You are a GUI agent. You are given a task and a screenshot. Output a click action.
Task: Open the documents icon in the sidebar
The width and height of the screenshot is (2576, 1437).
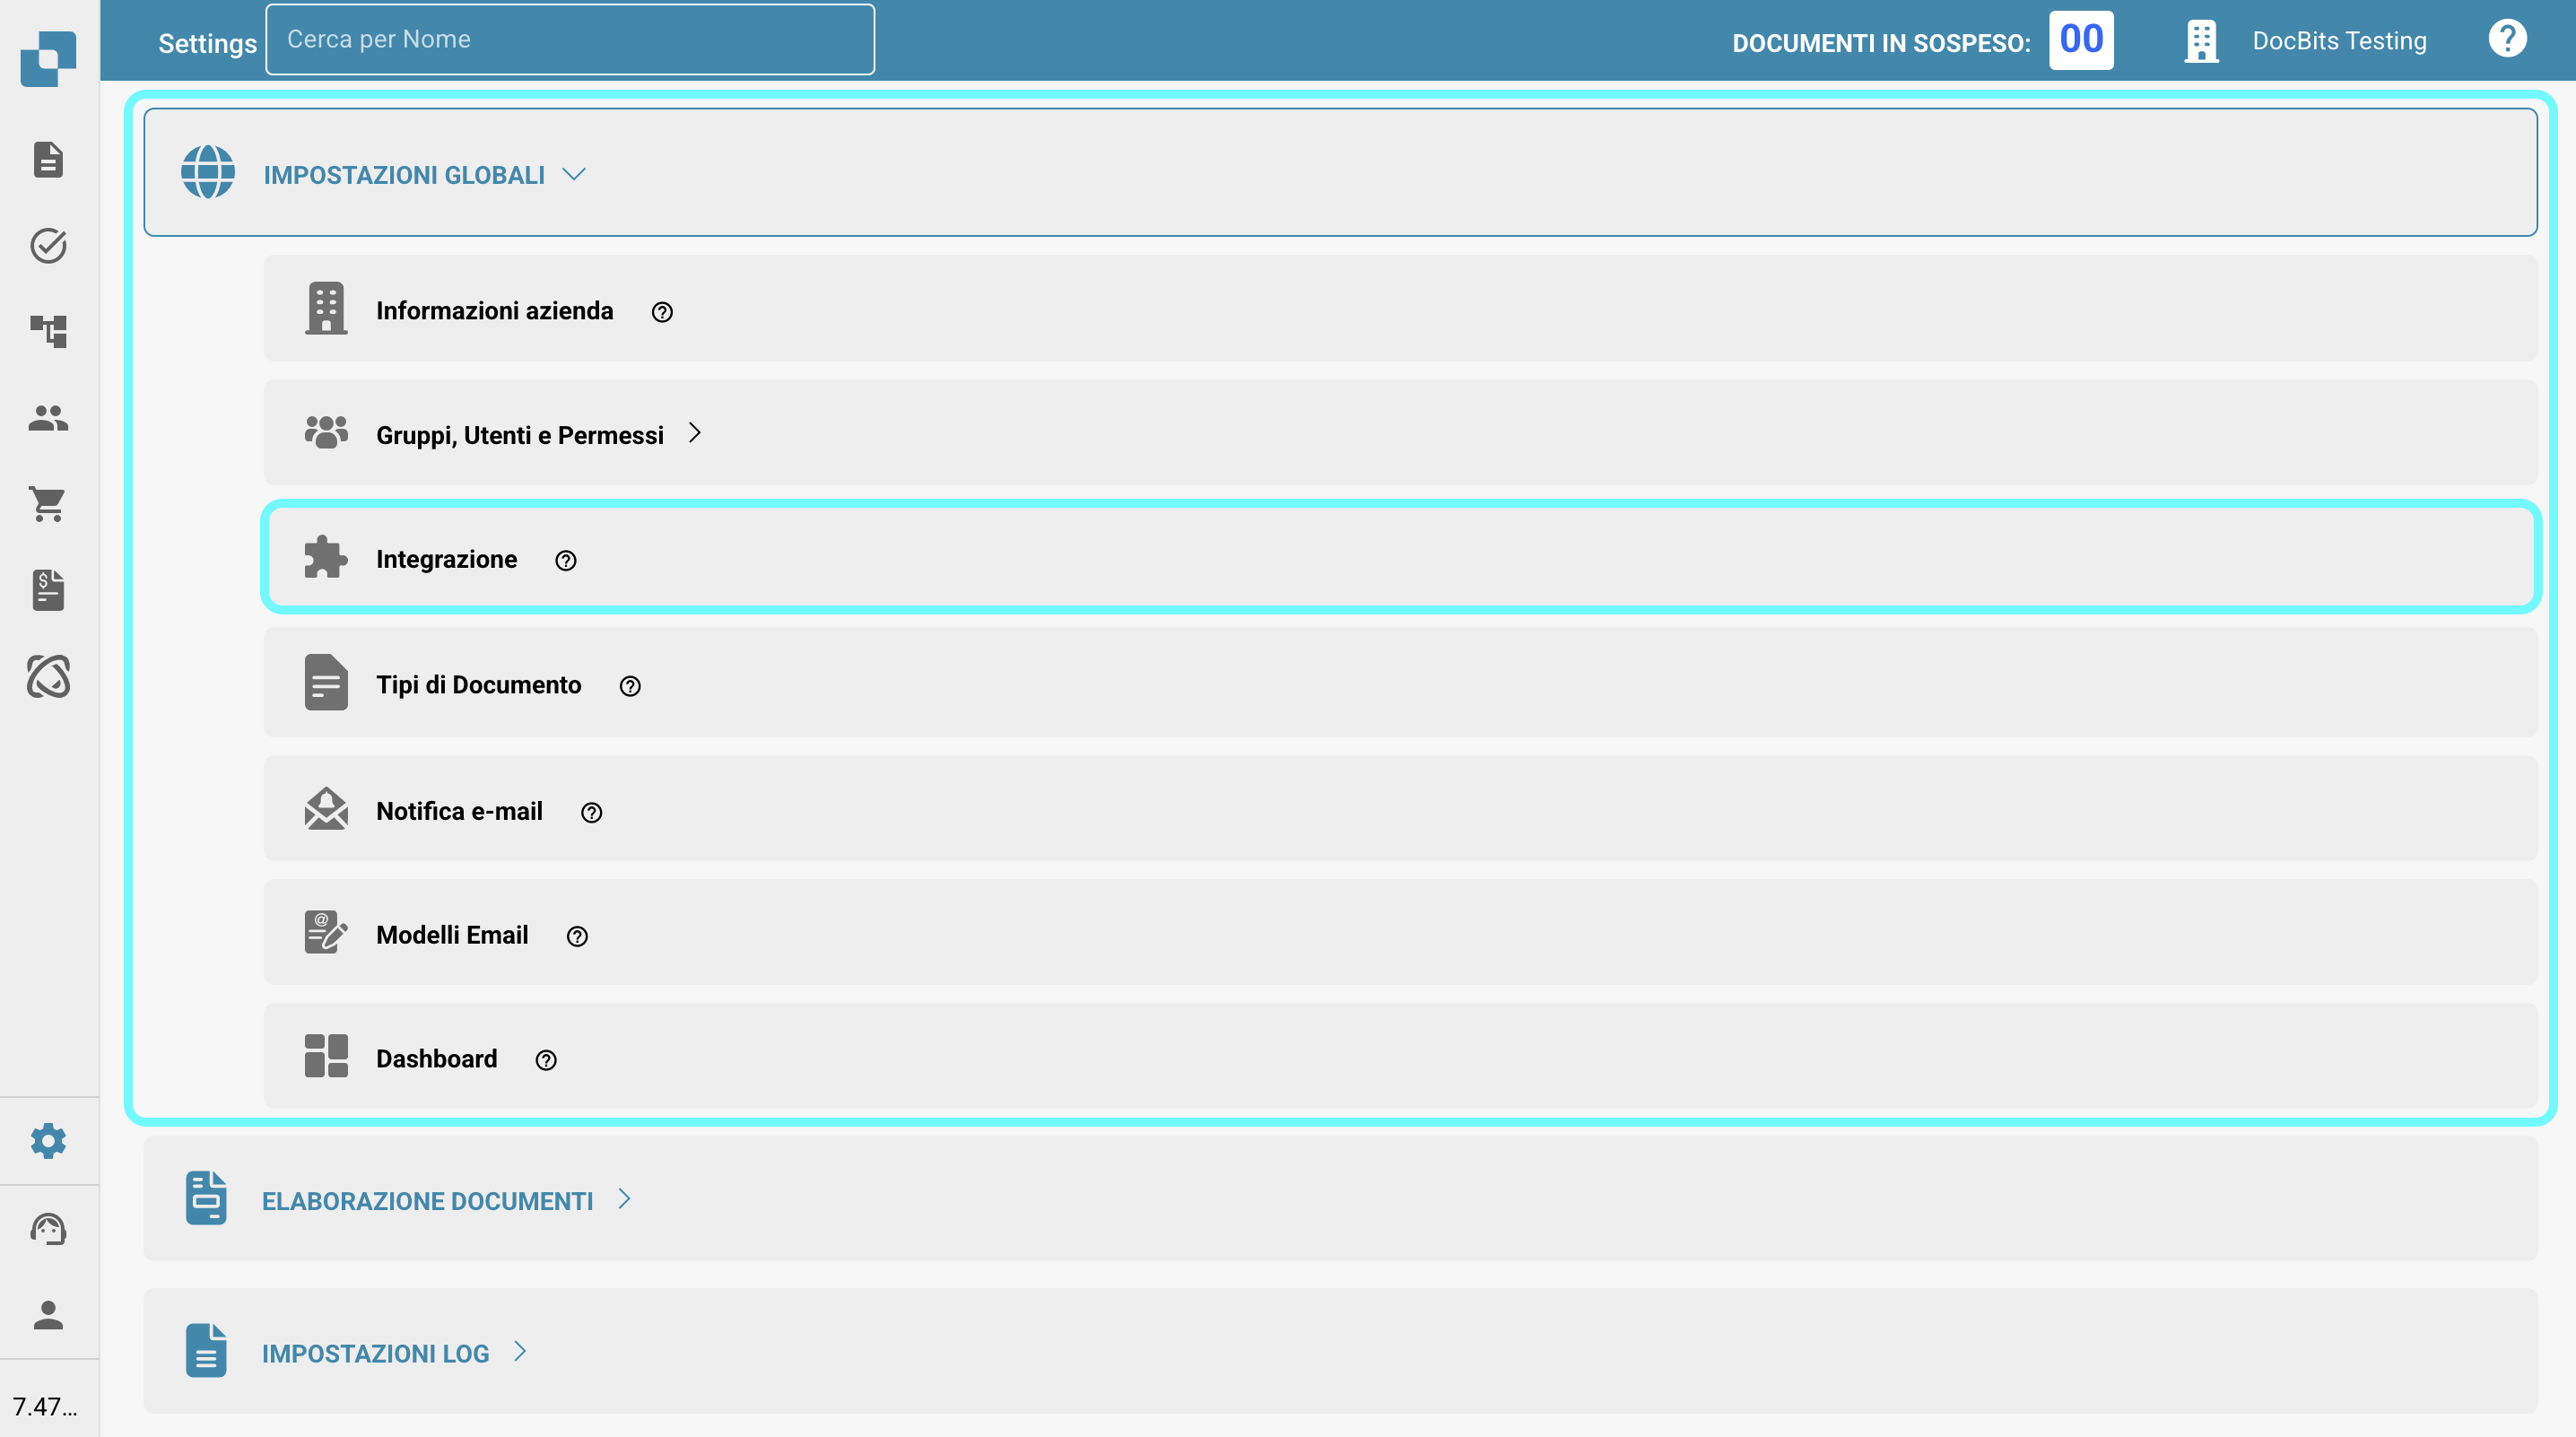[48, 159]
